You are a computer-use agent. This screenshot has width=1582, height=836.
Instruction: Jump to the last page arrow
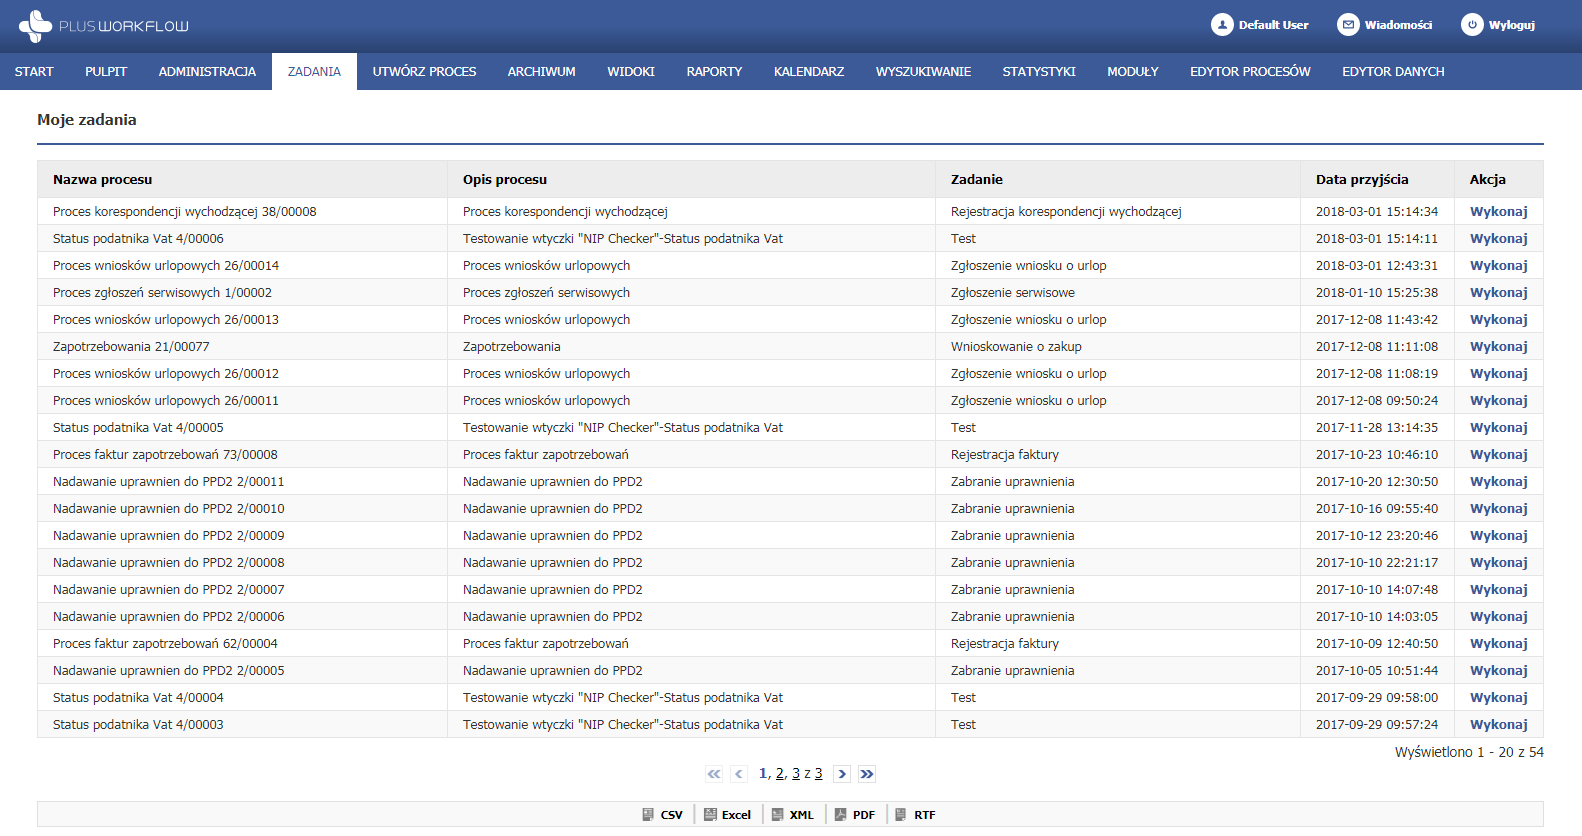(867, 774)
